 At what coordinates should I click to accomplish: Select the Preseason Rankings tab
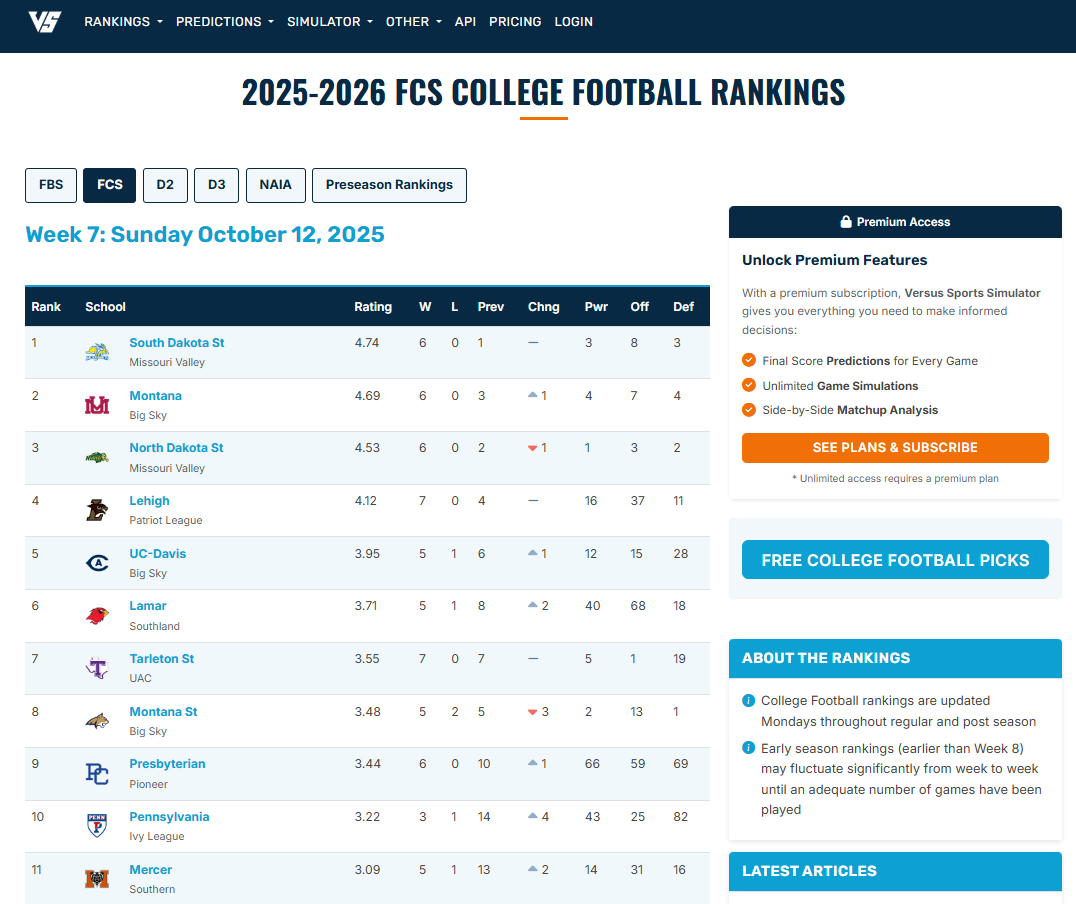tap(389, 185)
